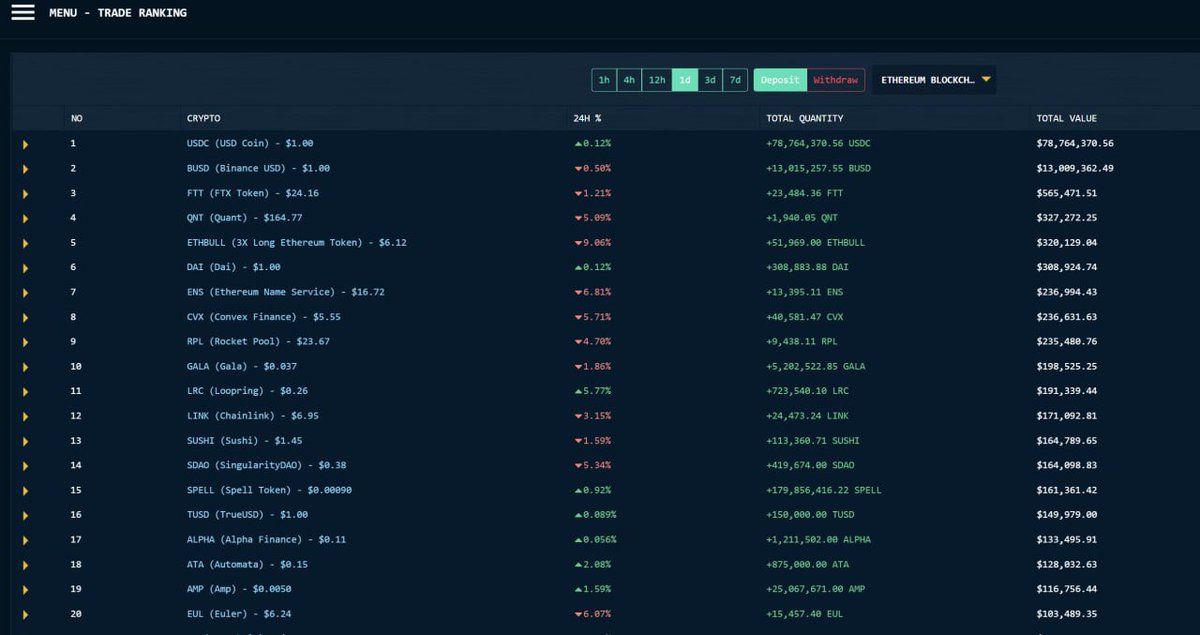This screenshot has height=635, width=1200.
Task: Click the 6.07% change for EUL
Action: point(592,613)
